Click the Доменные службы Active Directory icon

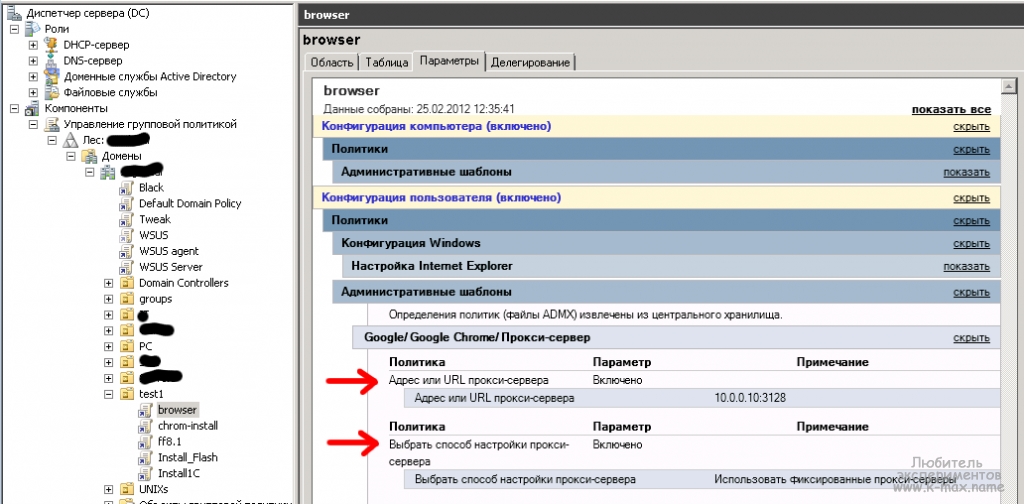tap(51, 76)
